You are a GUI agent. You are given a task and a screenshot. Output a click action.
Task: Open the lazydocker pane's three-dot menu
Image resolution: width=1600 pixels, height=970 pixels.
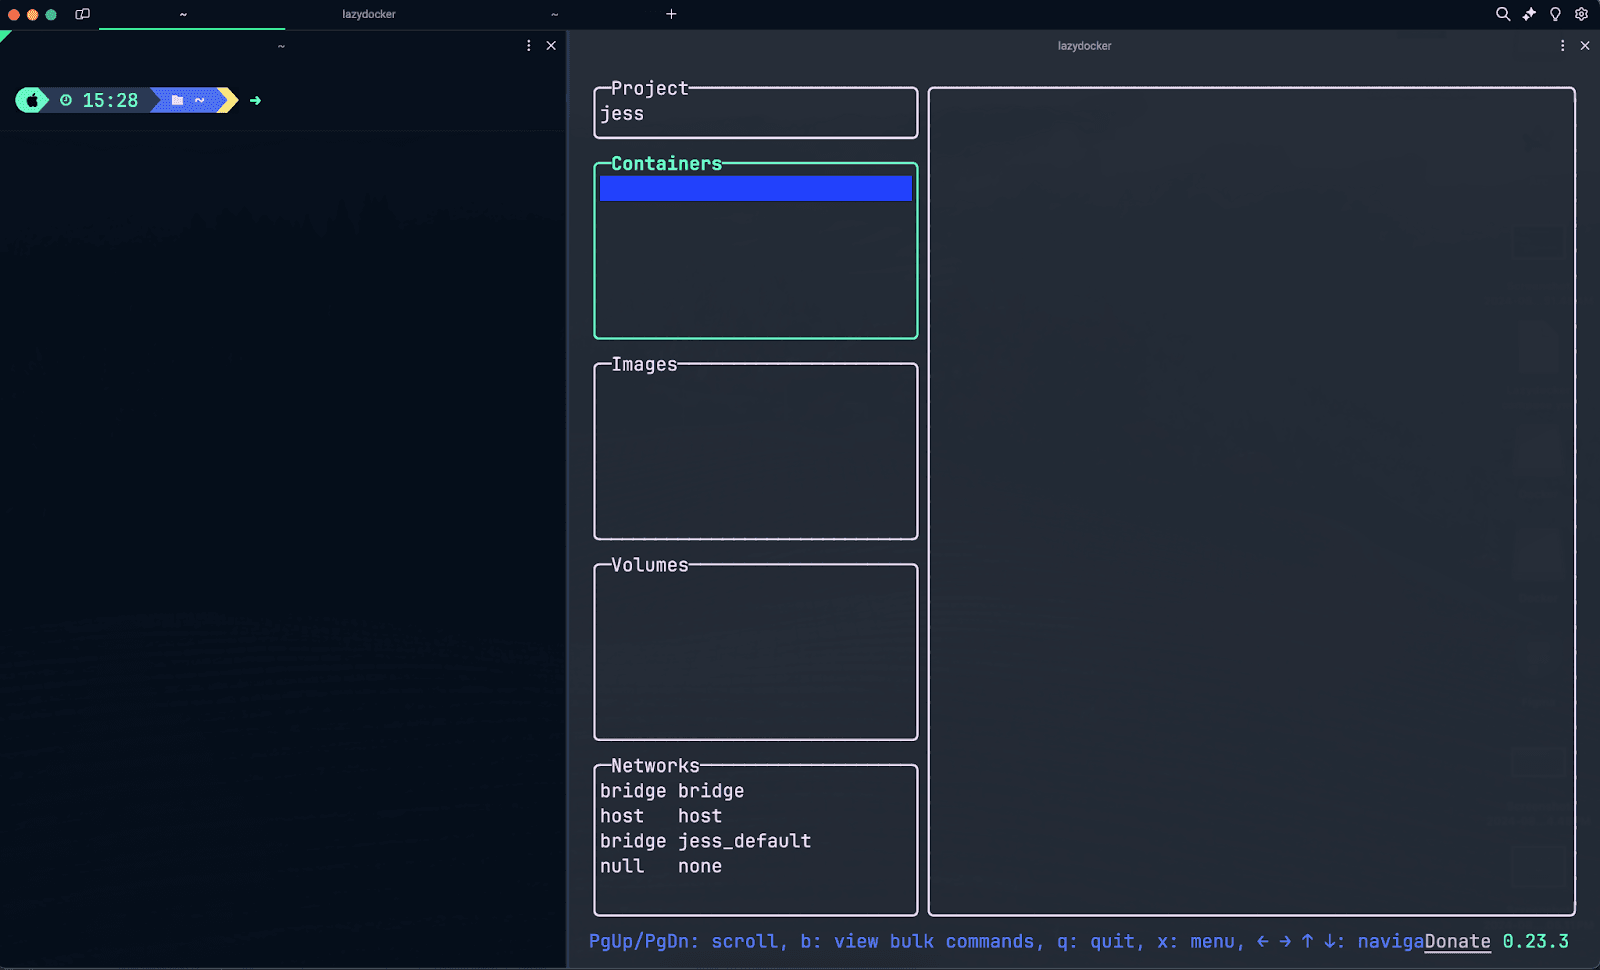[1562, 46]
